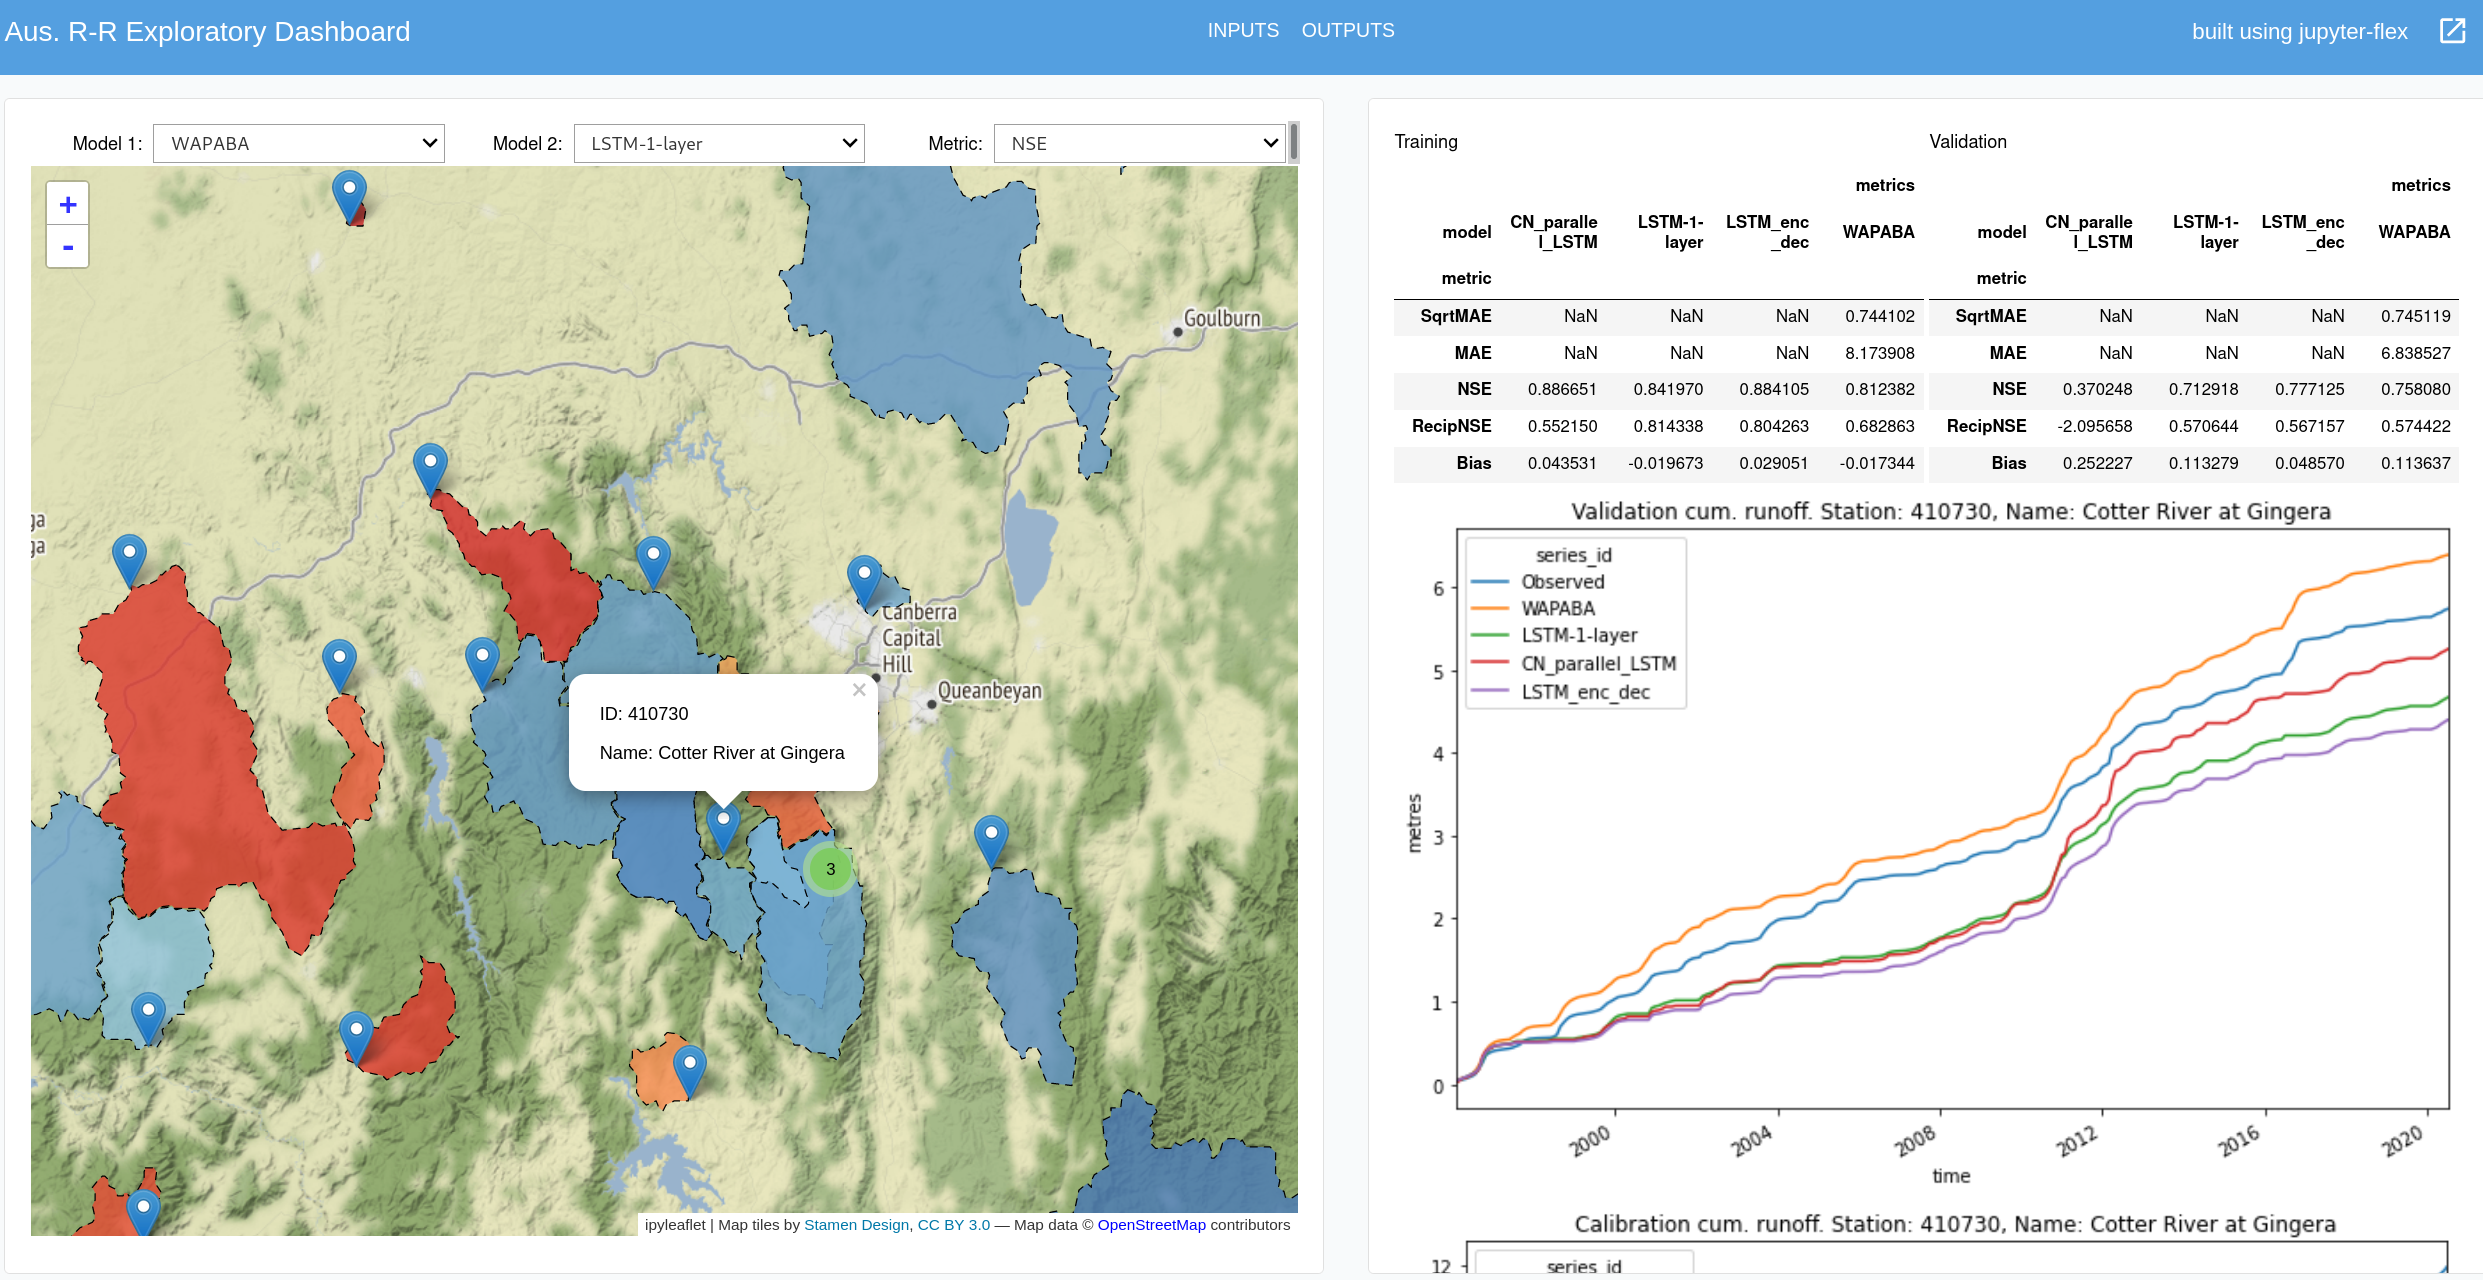Click the Name: Cotter River at Gingera popup text
Image resolution: width=2483 pixels, height=1280 pixels.
click(x=722, y=753)
